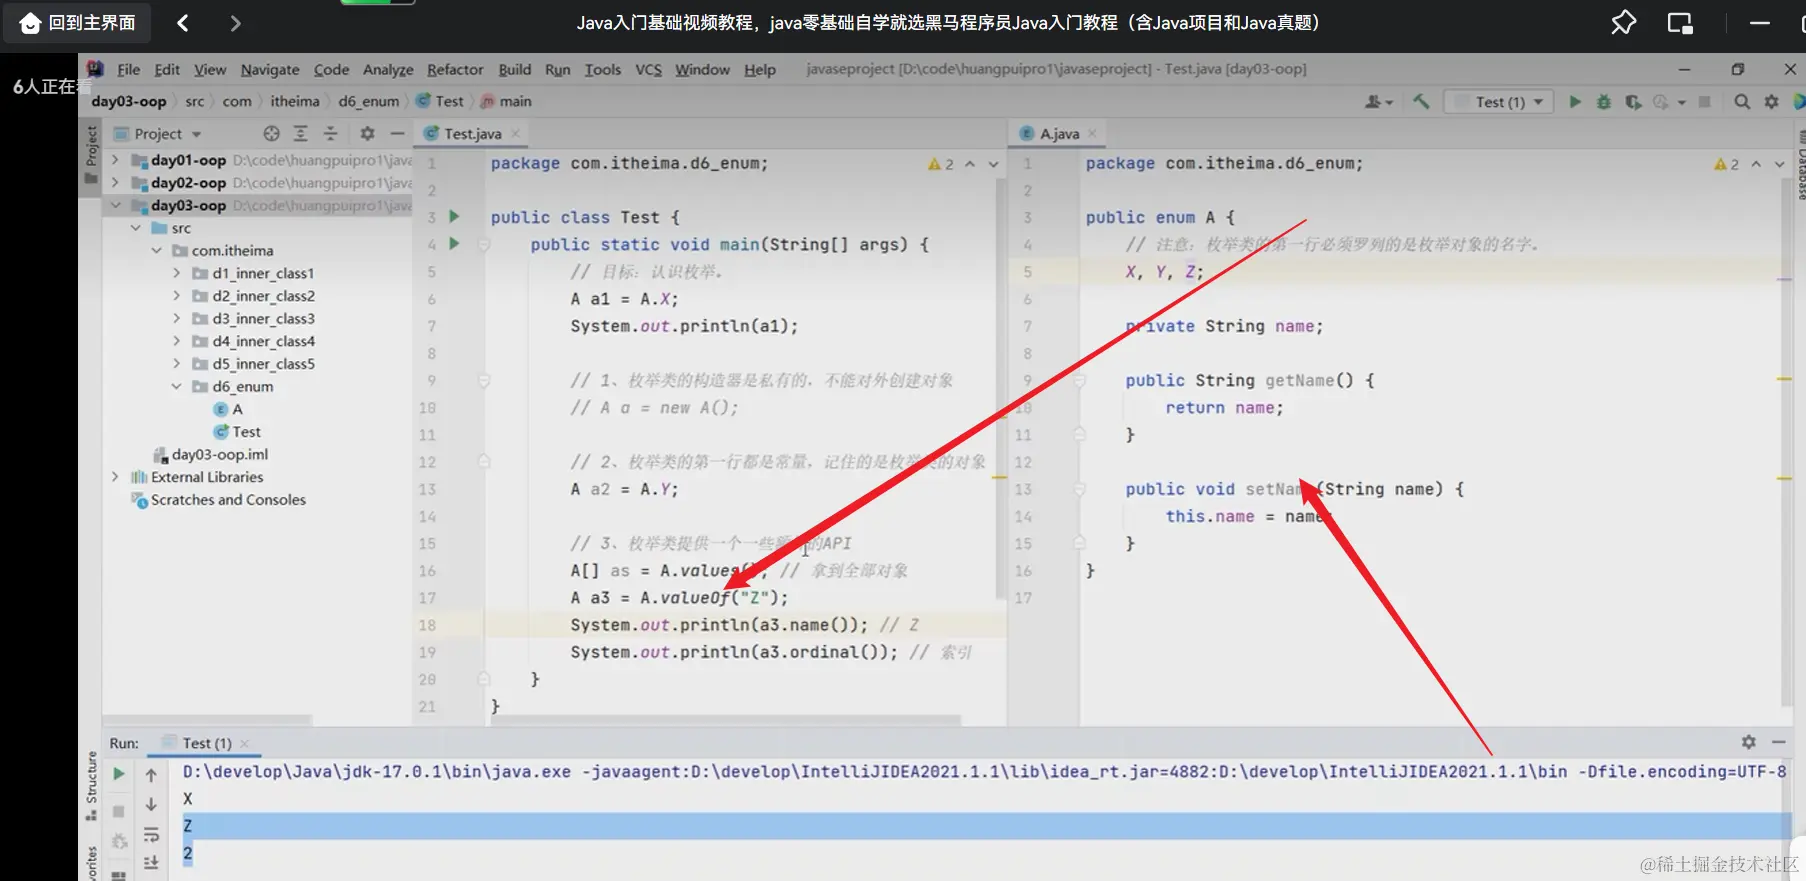Click the Up the Stack Trace arrow
The width and height of the screenshot is (1806, 881).
click(151, 775)
